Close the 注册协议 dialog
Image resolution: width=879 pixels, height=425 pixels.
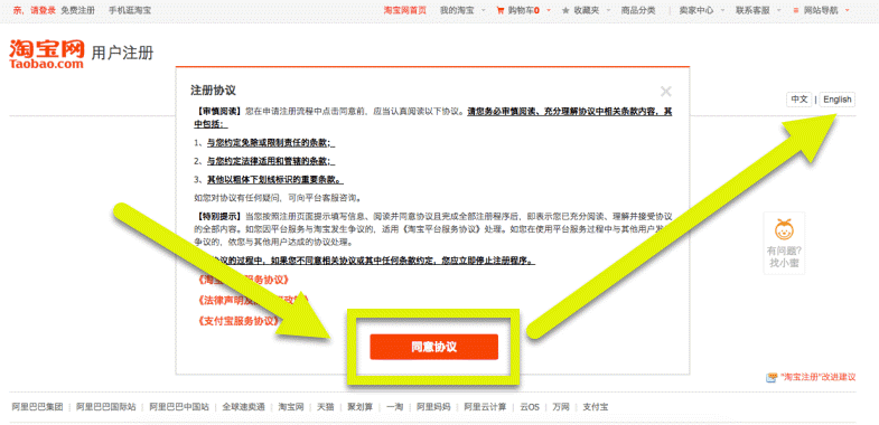point(665,91)
